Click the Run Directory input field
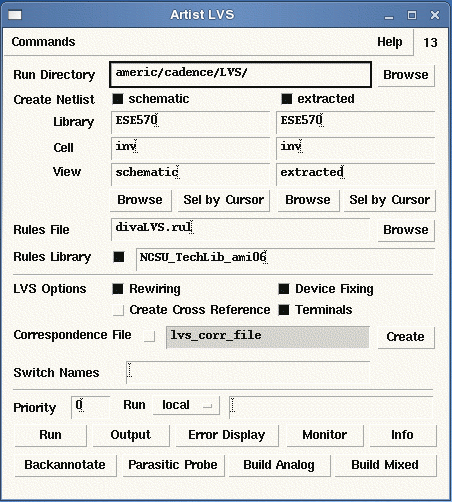 coord(240,74)
